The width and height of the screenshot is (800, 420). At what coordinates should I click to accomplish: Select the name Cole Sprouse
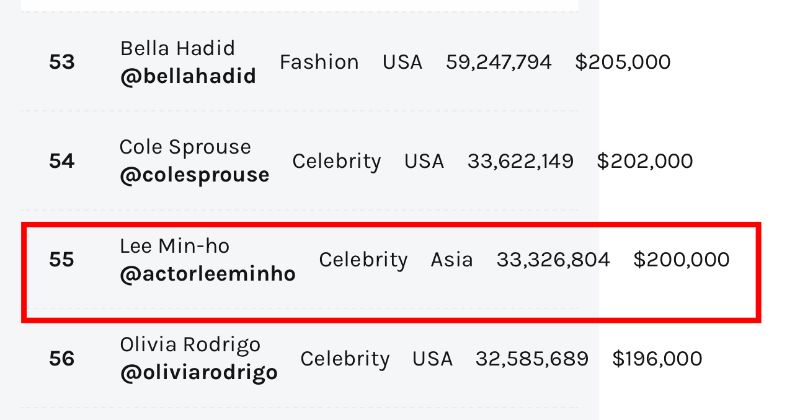point(185,147)
